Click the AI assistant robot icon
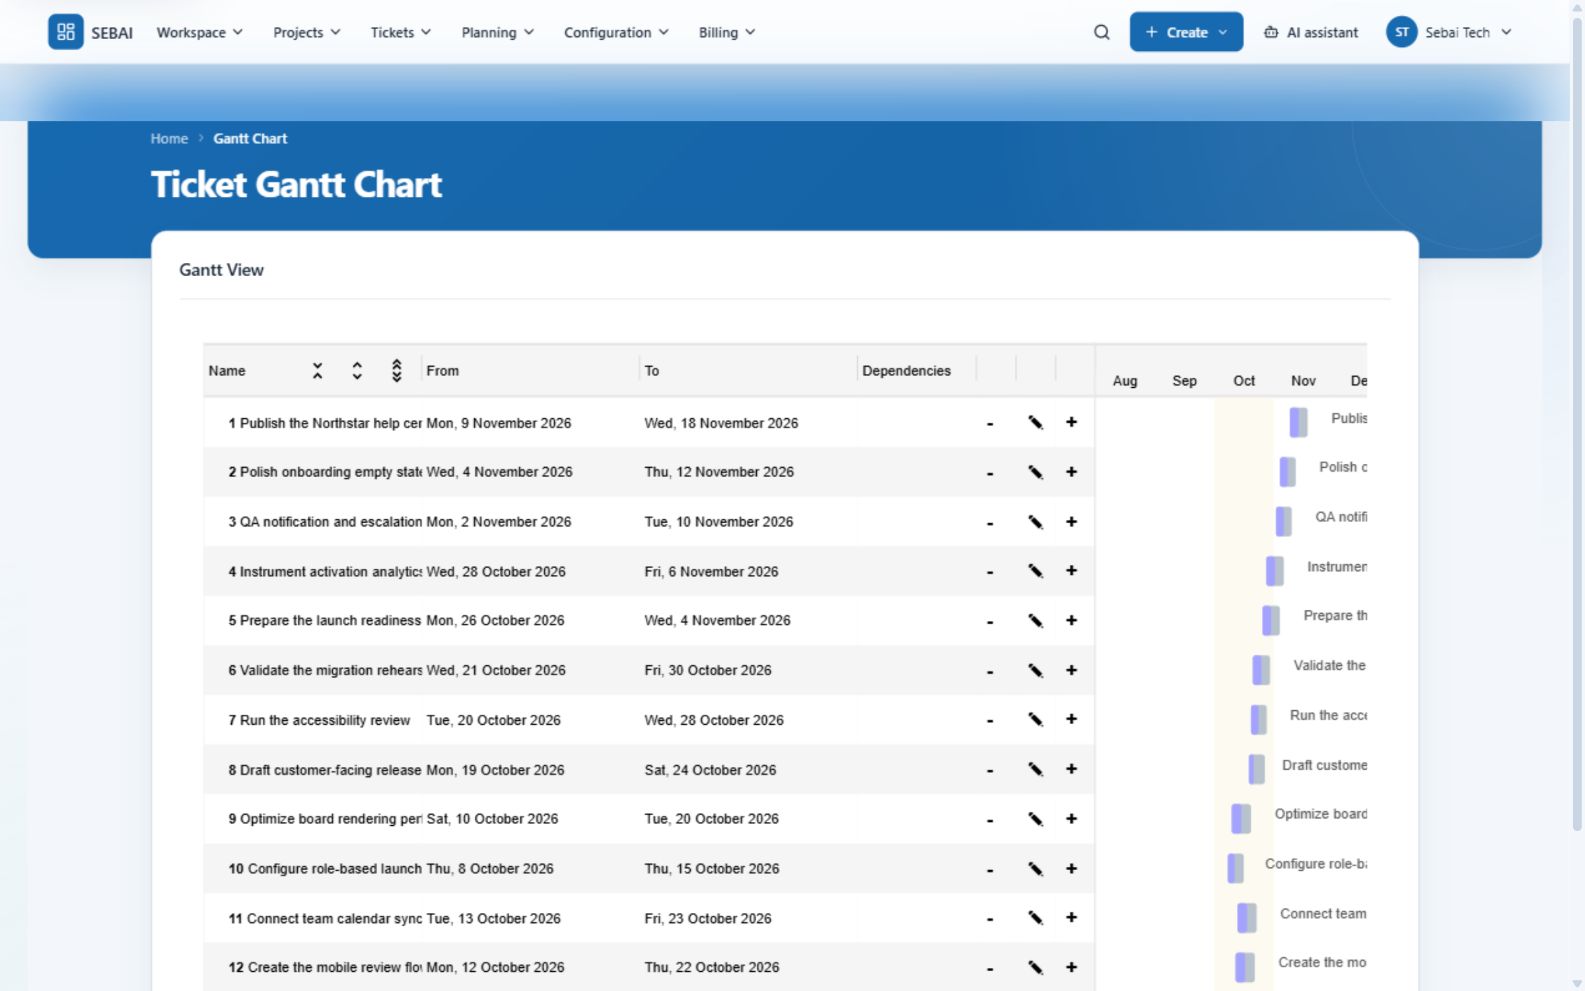 pyautogui.click(x=1271, y=32)
